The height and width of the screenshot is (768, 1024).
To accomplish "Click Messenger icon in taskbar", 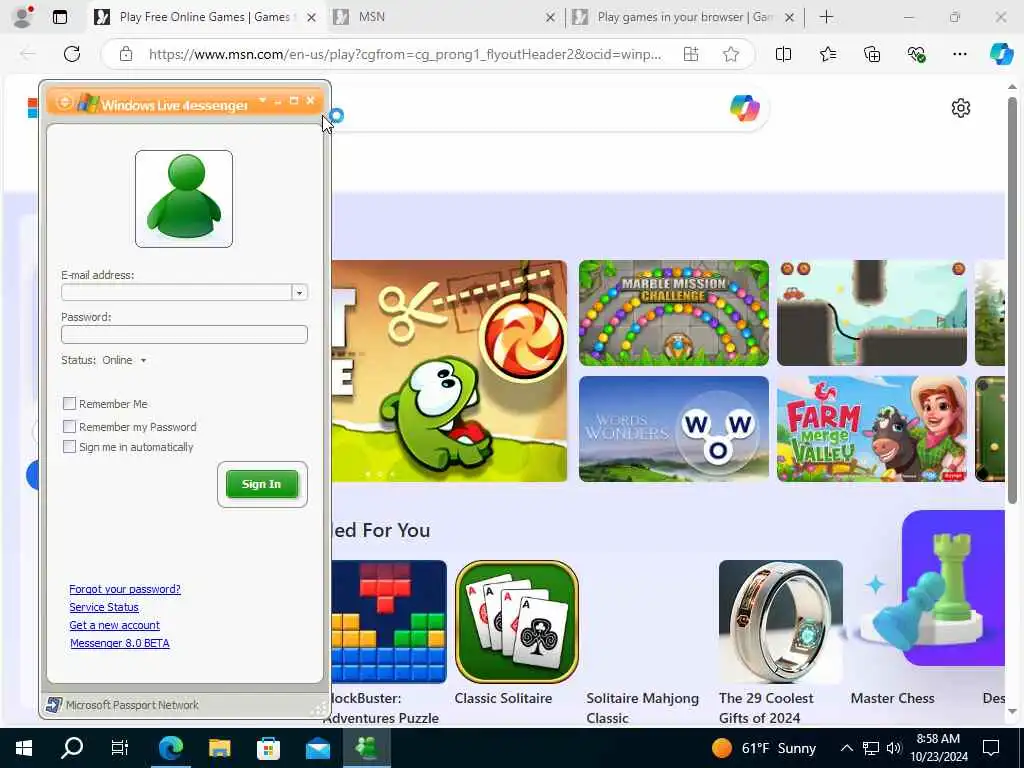I will point(367,748).
